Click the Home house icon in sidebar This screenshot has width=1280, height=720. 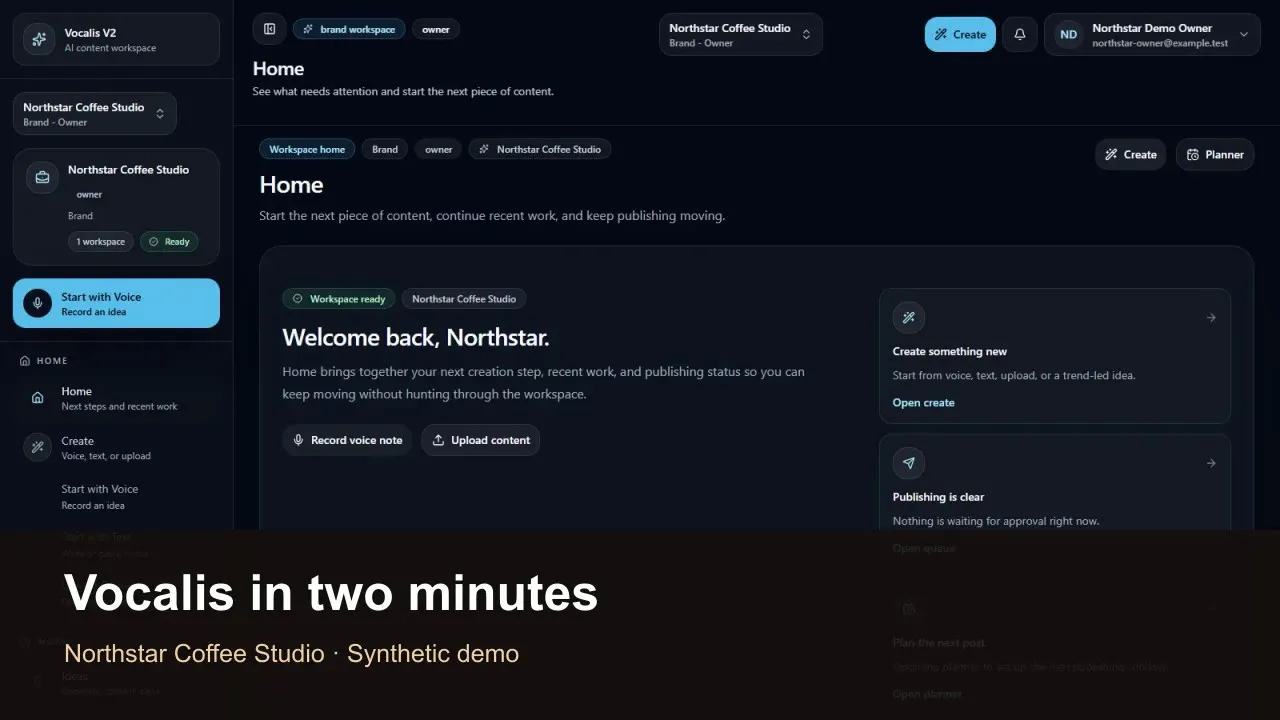coord(37,398)
